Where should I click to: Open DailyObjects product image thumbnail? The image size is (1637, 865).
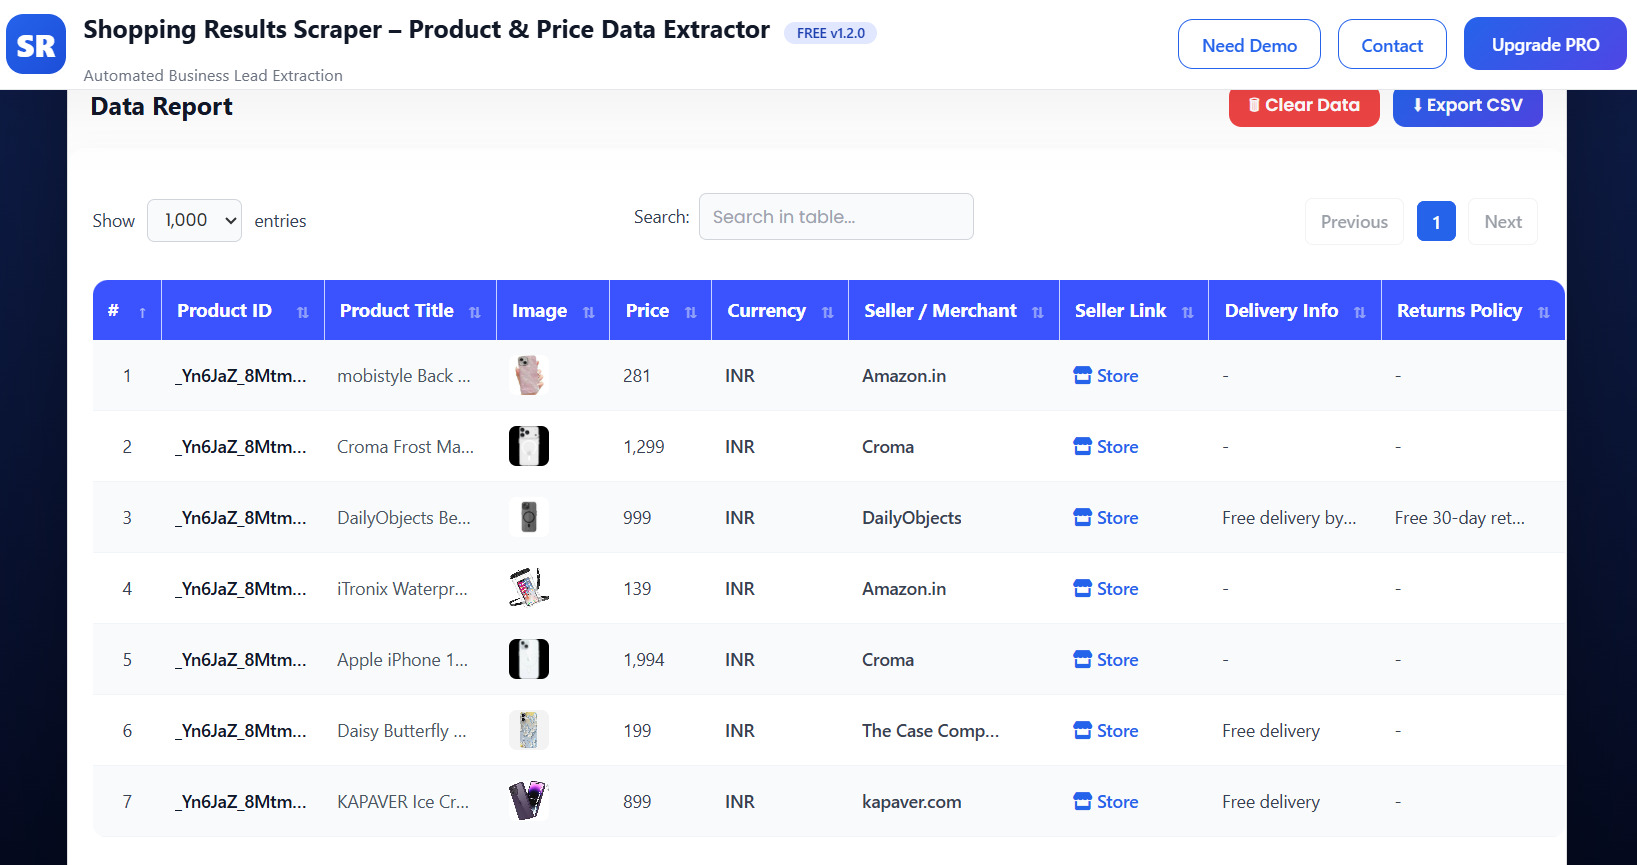[x=529, y=517]
